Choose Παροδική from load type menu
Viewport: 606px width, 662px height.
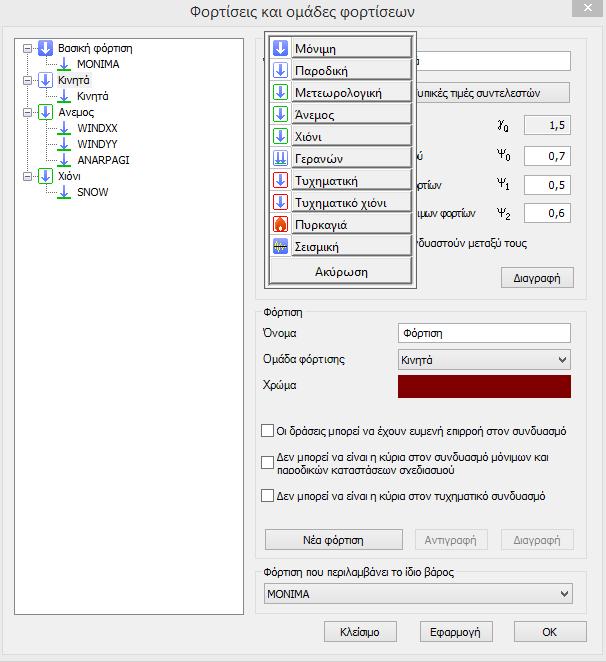click(352, 70)
